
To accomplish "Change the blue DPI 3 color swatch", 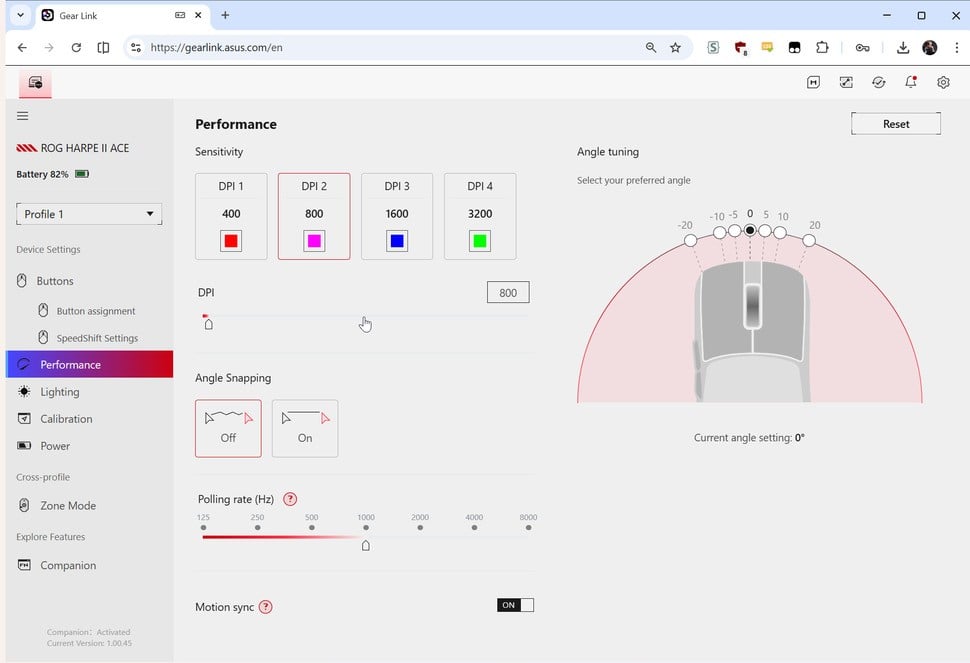I will (397, 241).
